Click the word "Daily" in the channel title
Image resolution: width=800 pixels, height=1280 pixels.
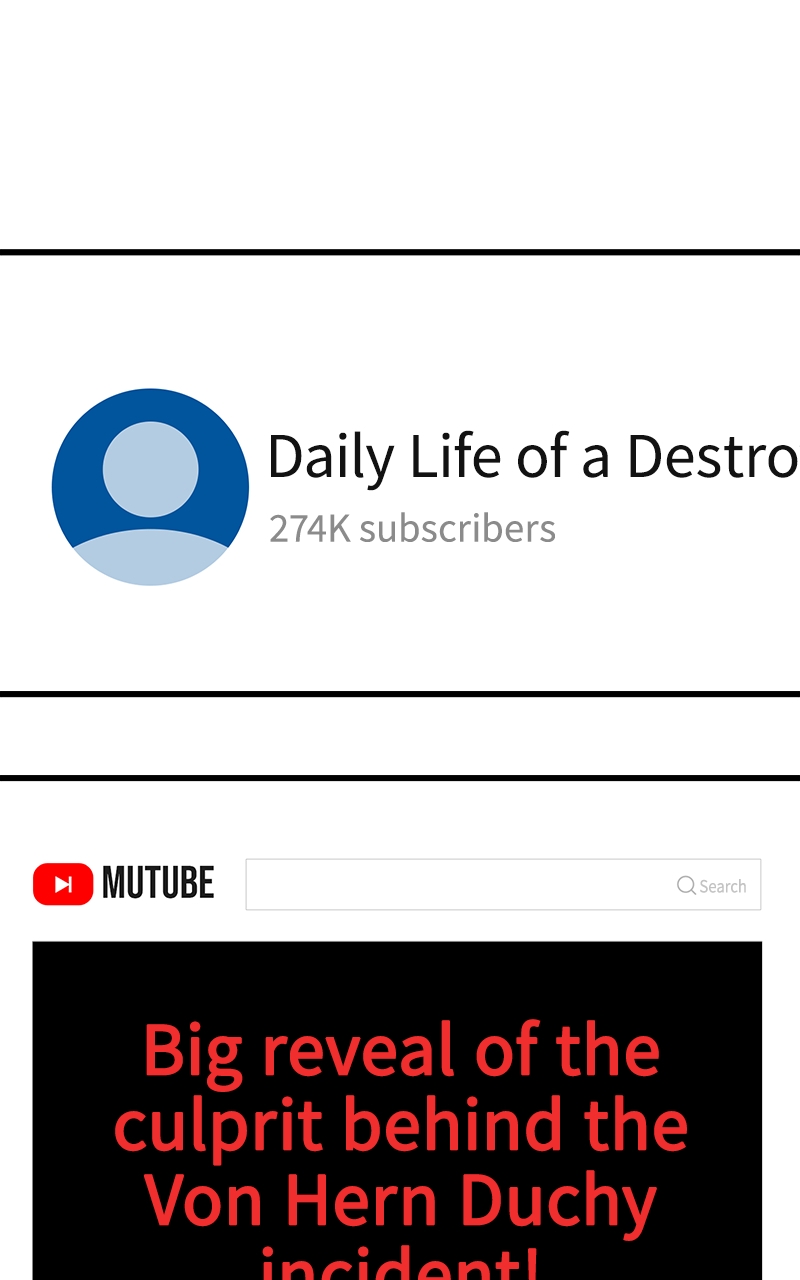click(331, 458)
